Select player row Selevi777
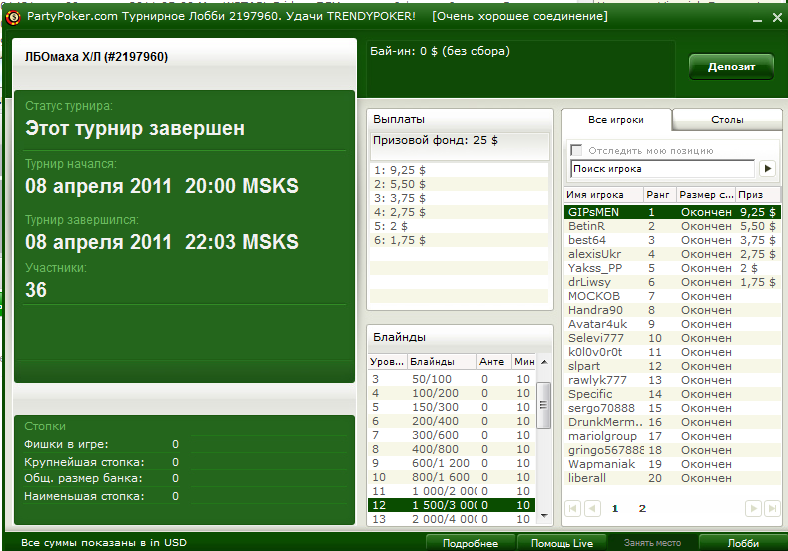This screenshot has width=788, height=551. point(672,338)
